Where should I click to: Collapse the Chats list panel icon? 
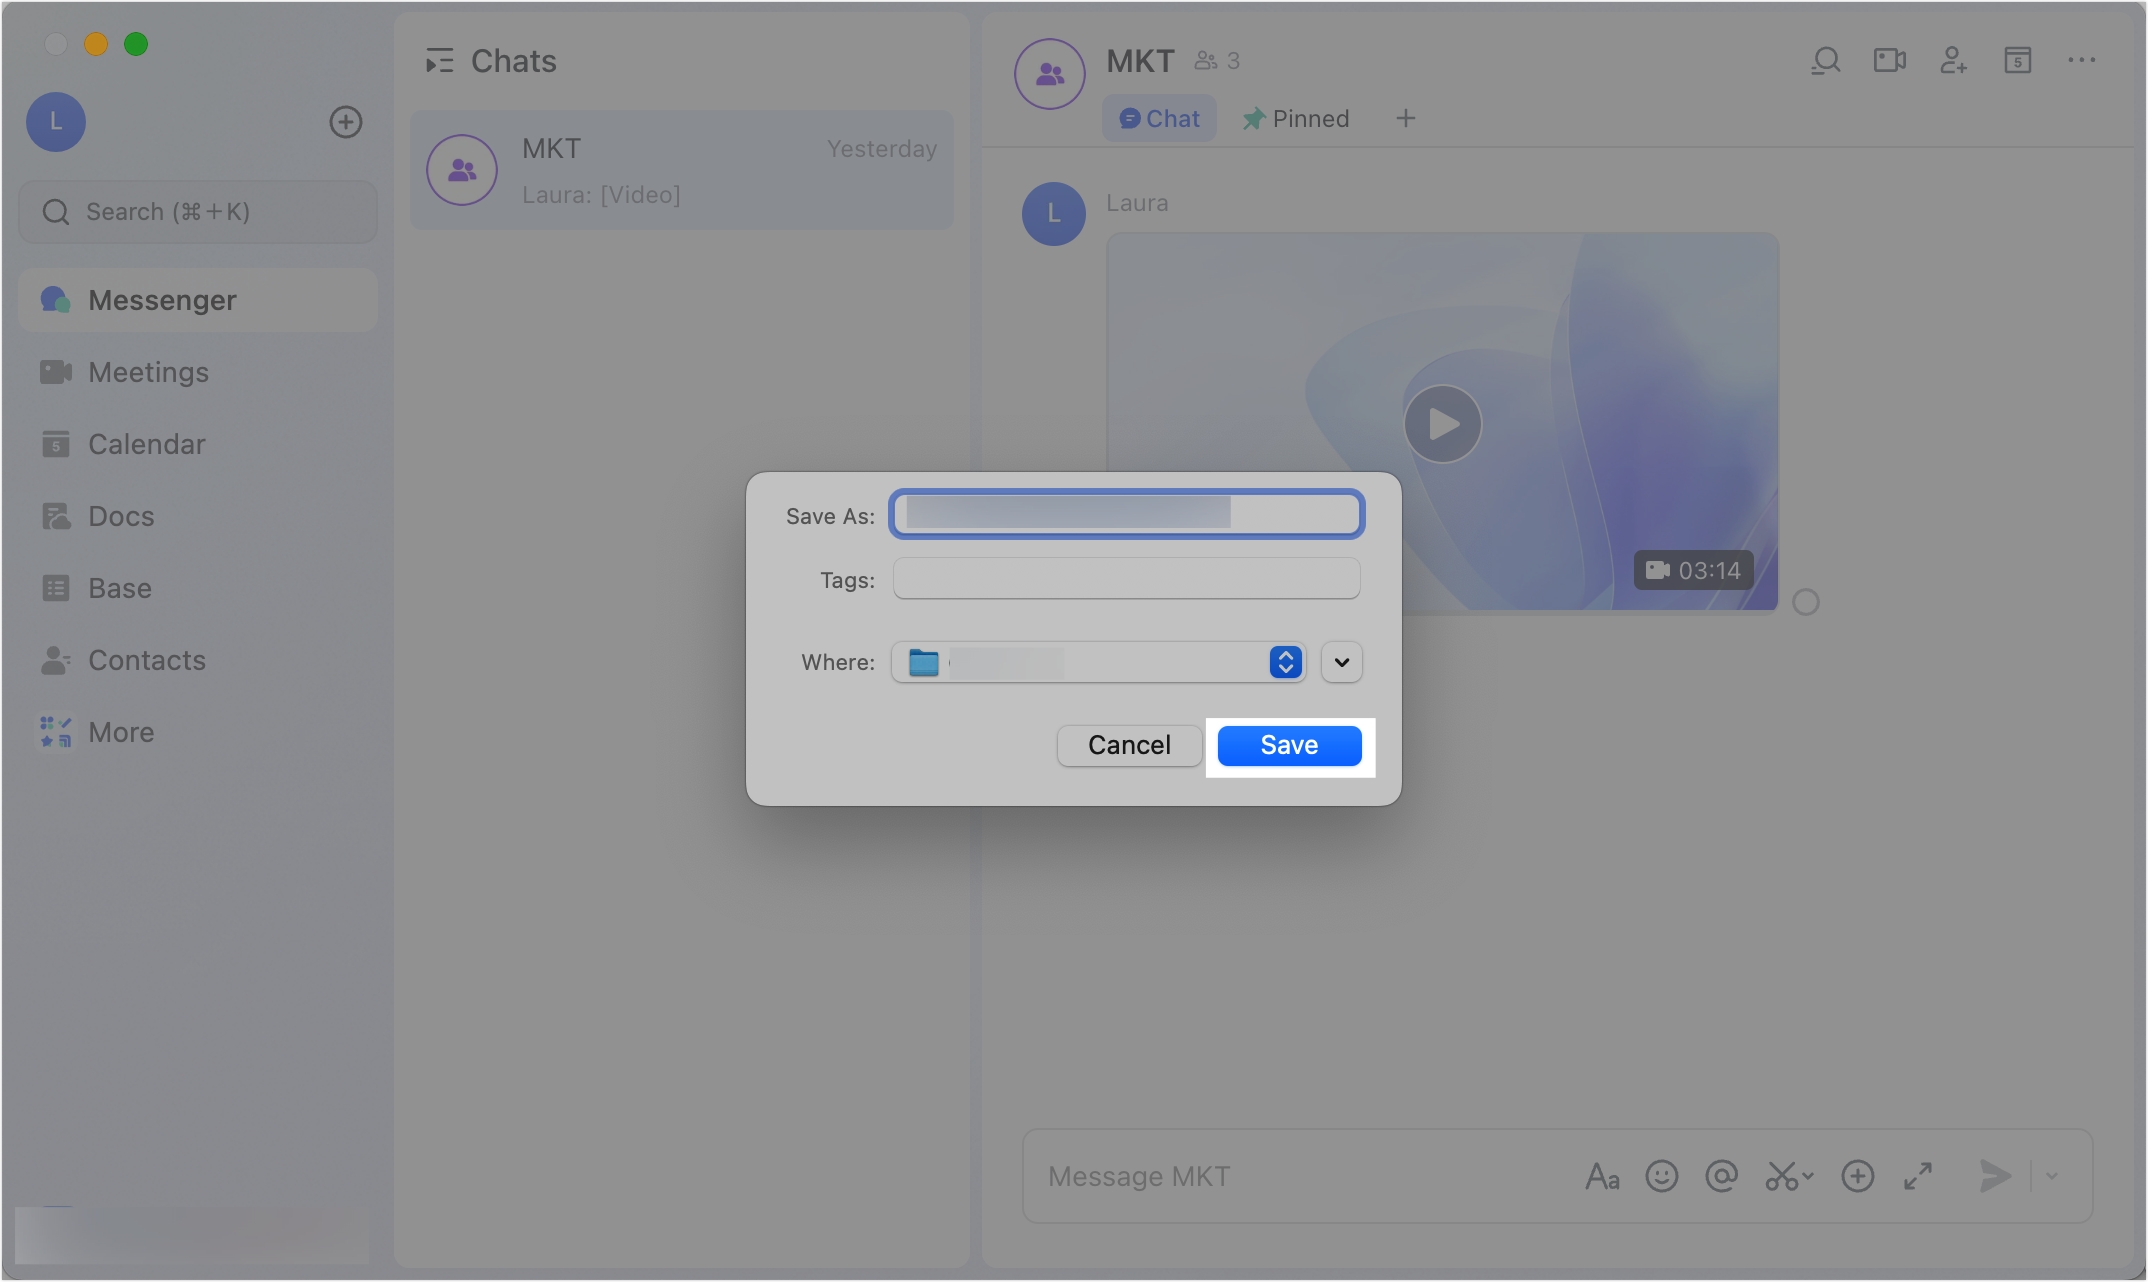[x=439, y=61]
